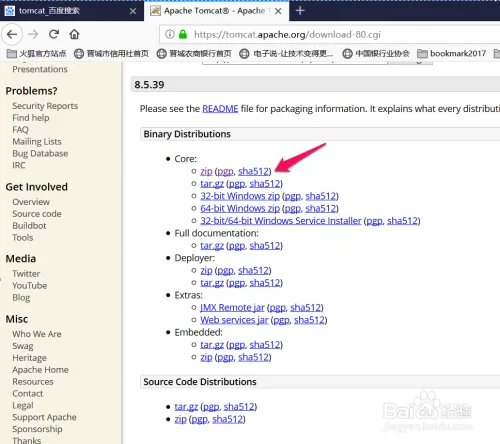
Task: Close the Apache Tomcat tab
Action: (278, 11)
